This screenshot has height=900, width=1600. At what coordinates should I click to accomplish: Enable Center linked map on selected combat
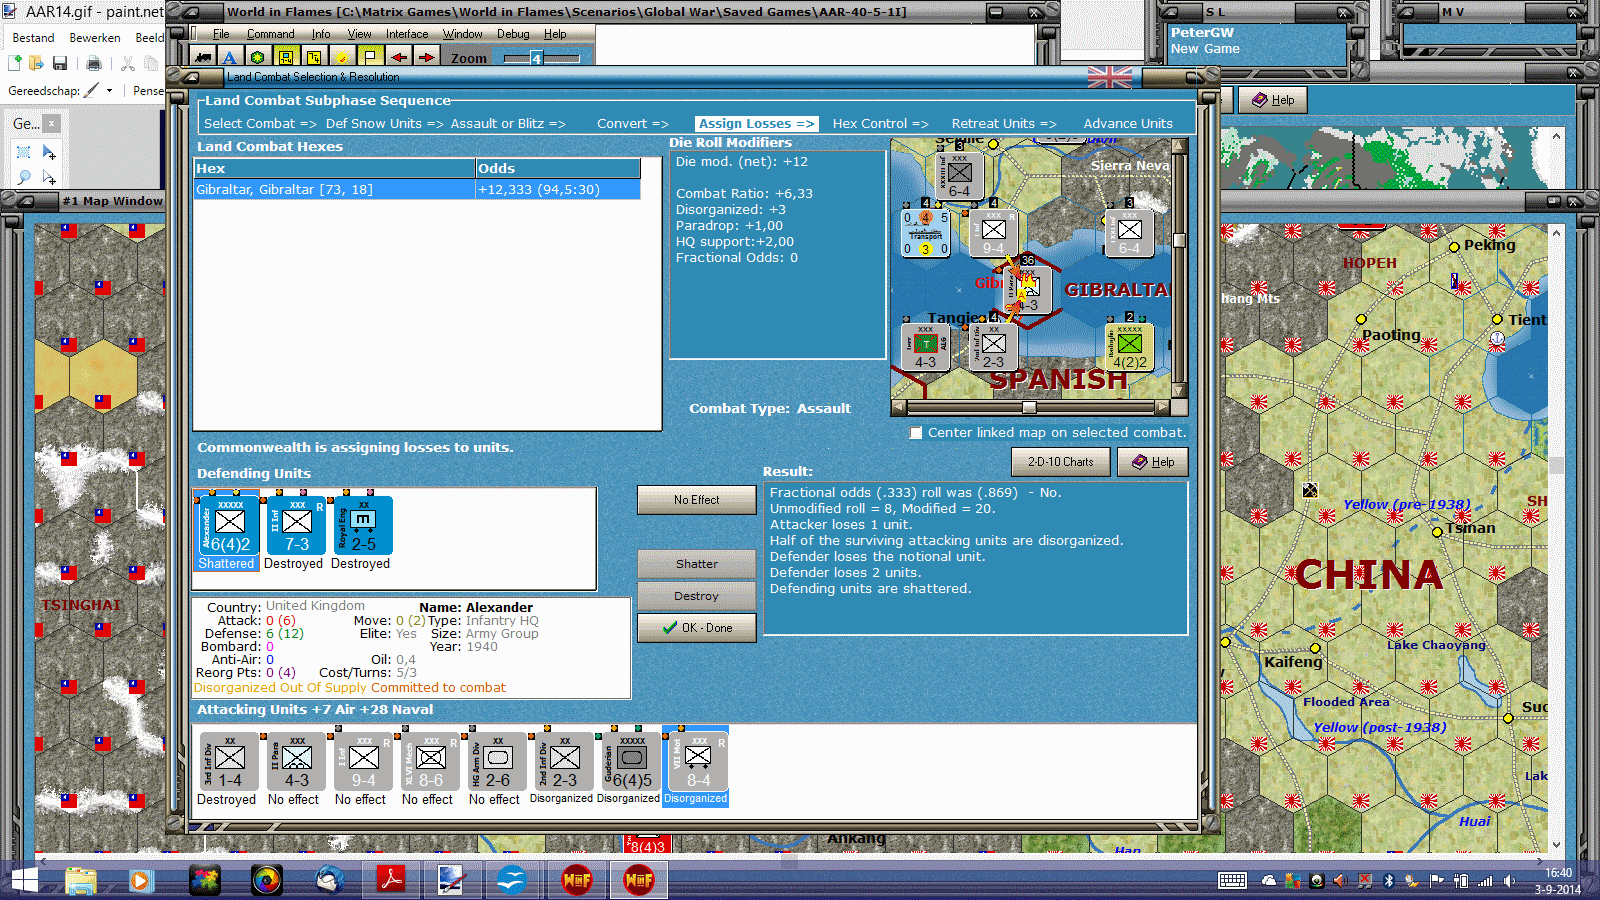pyautogui.click(x=916, y=433)
